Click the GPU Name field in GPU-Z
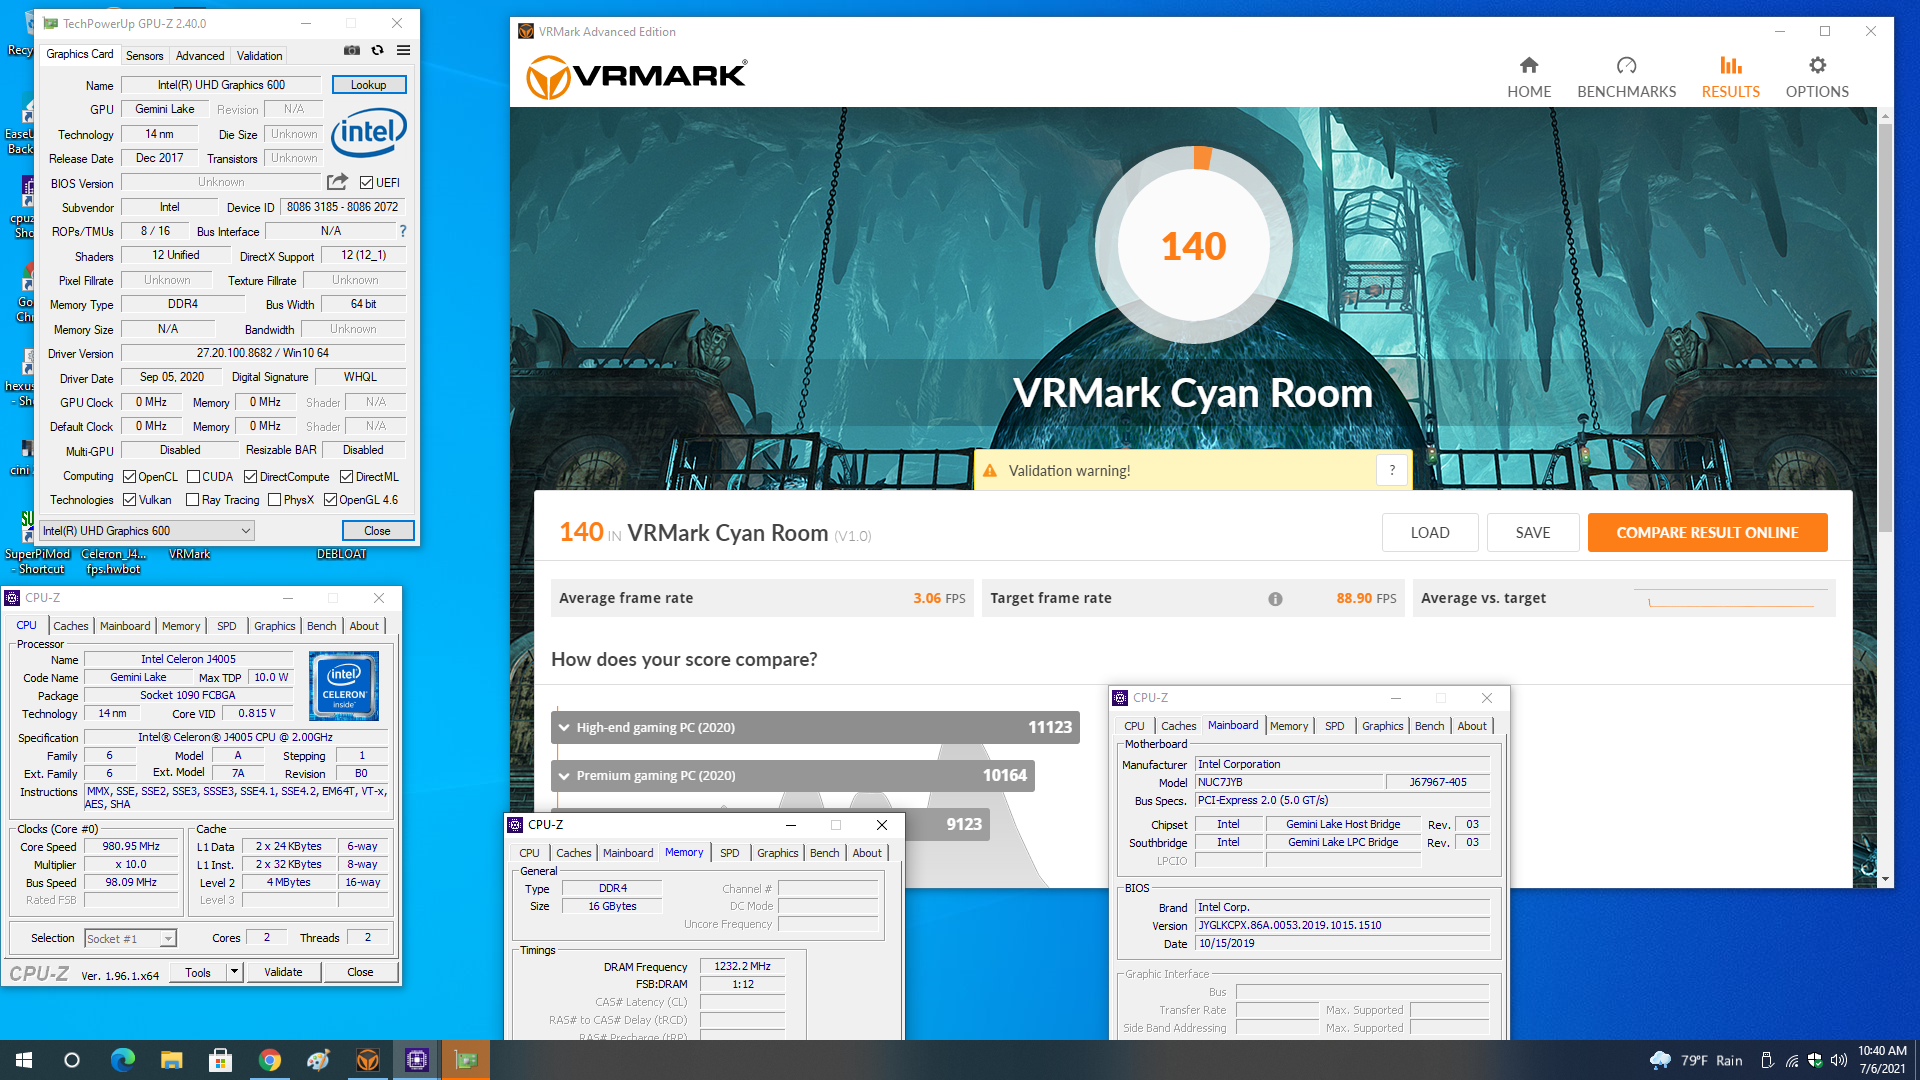Image resolution: width=1920 pixels, height=1080 pixels. click(x=221, y=85)
